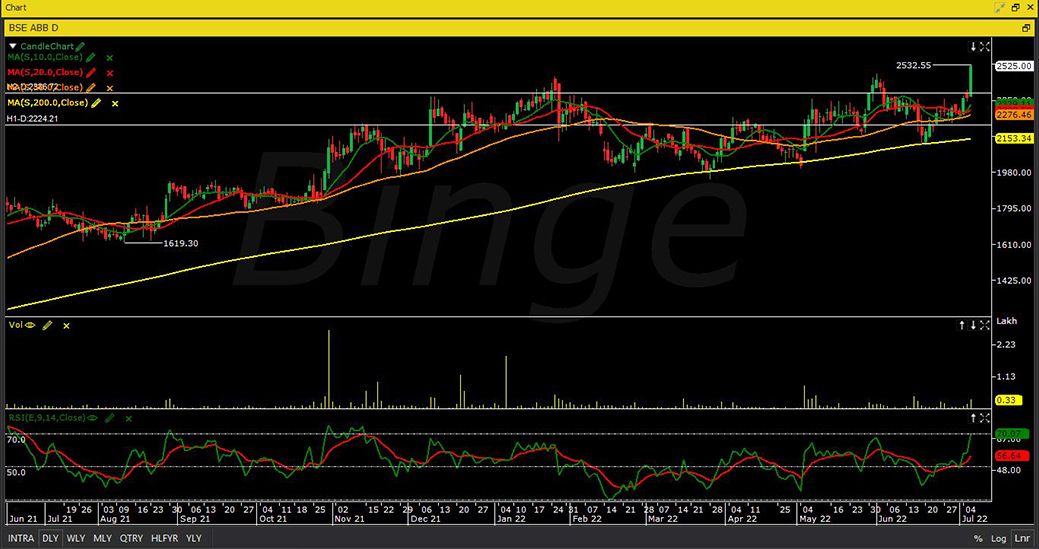
Task: Click the H1-D:2224.21 readout
Action: pyautogui.click(x=32, y=119)
